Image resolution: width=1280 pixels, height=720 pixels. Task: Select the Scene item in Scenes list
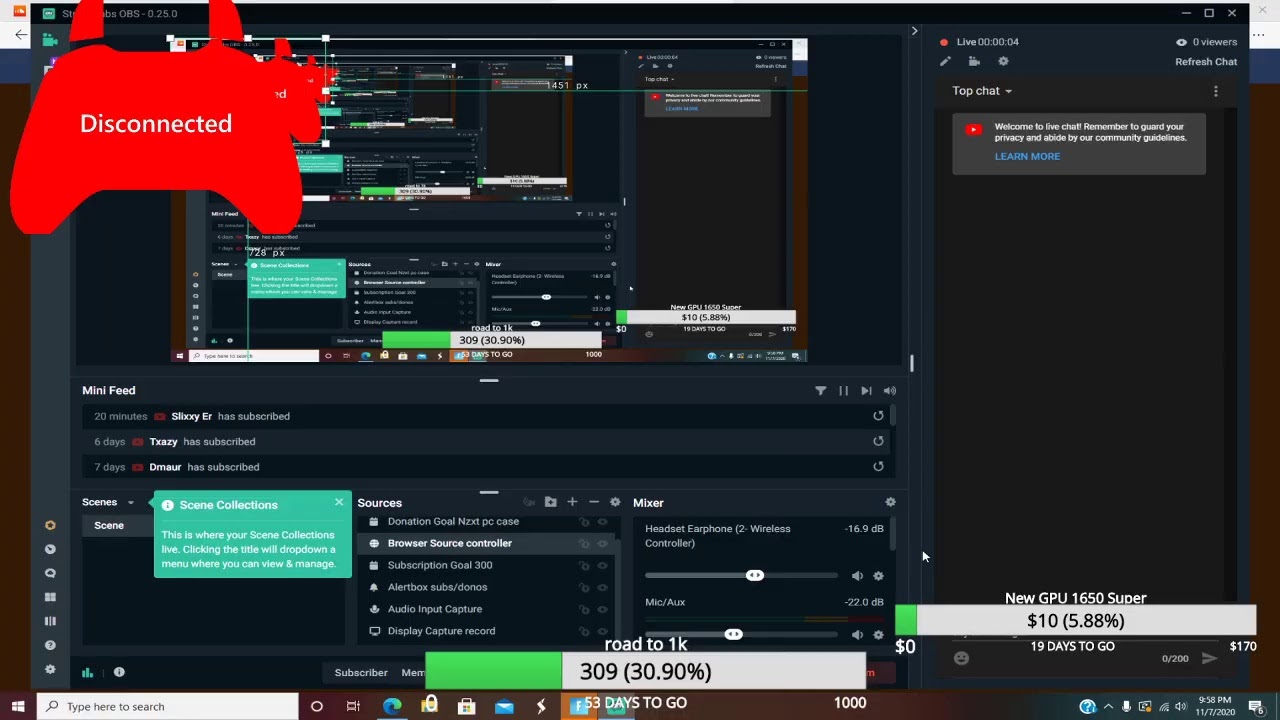(x=118, y=525)
